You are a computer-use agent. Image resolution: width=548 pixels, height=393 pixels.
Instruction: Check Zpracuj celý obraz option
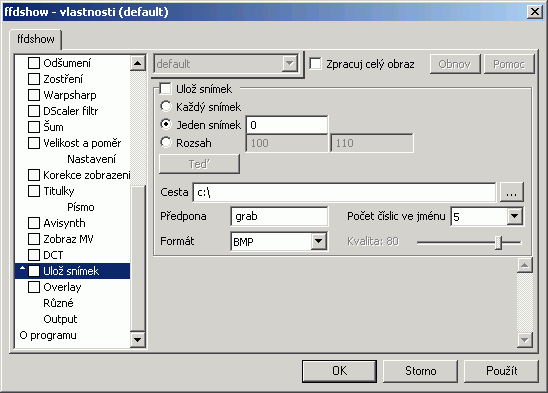coord(315,64)
